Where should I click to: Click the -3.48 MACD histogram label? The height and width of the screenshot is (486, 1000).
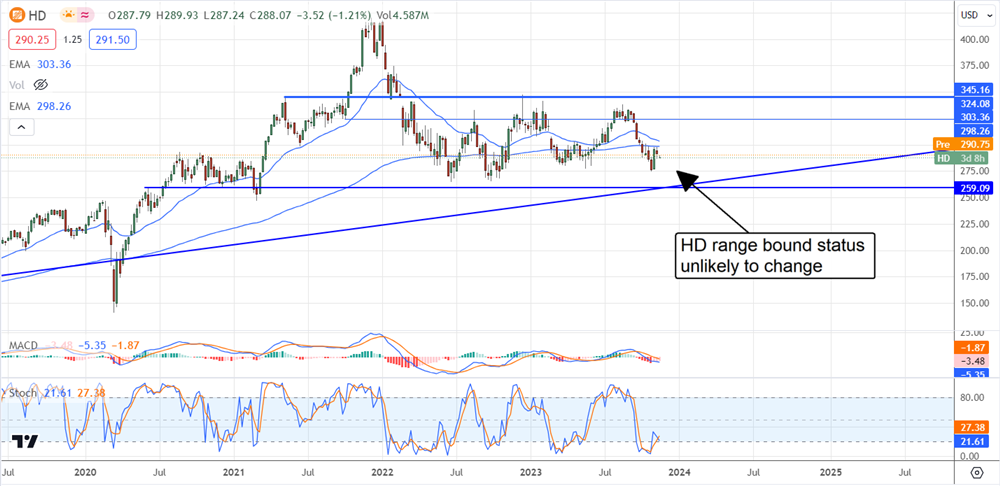pos(971,362)
